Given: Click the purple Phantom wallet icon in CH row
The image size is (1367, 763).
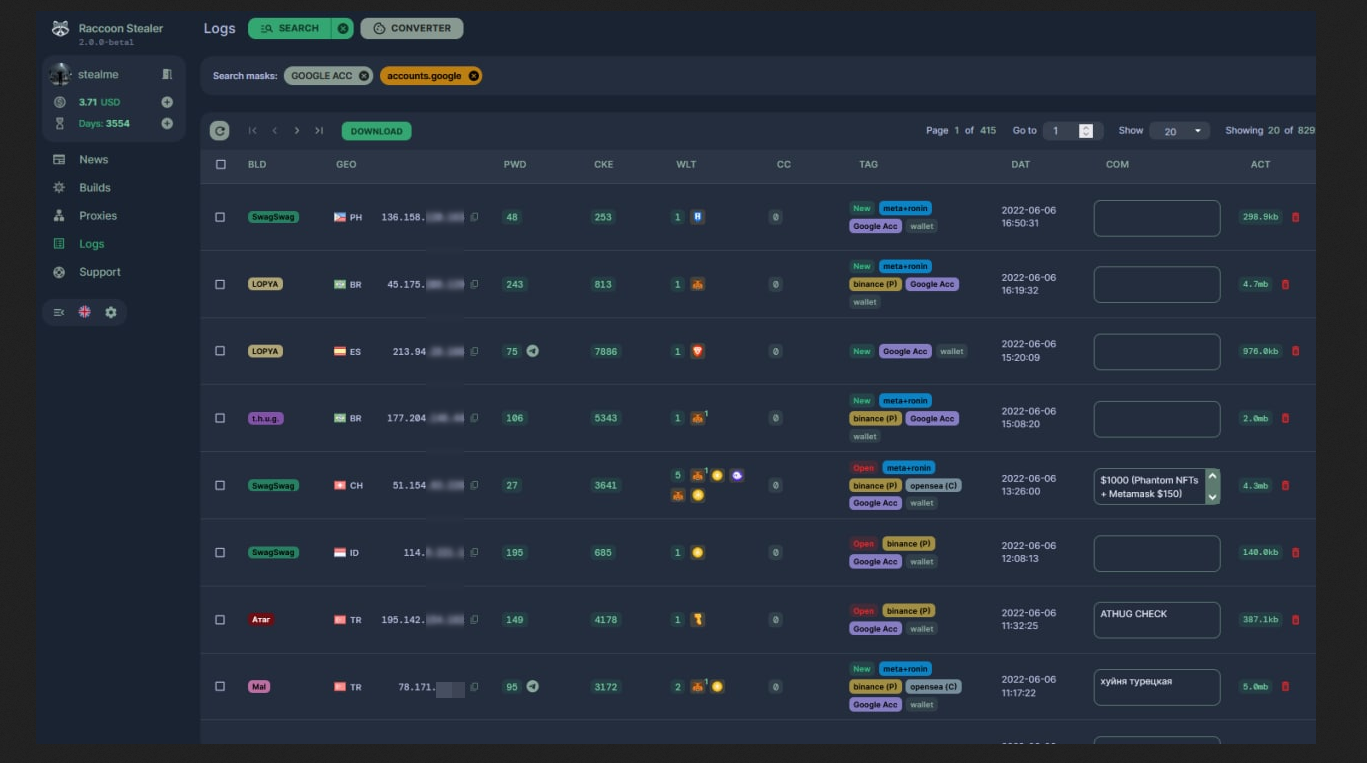Looking at the screenshot, I should 737,476.
